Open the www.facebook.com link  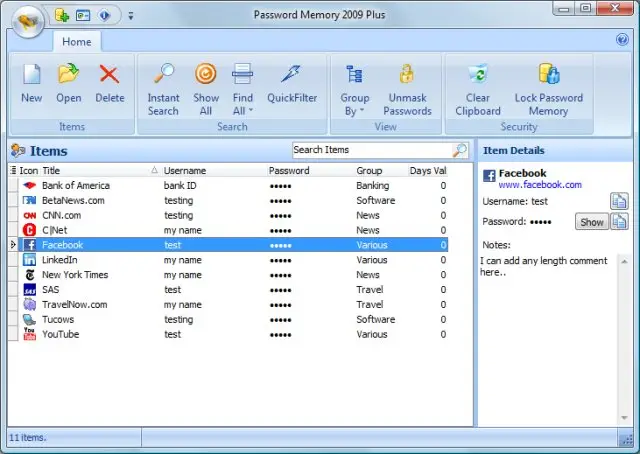click(x=540, y=185)
